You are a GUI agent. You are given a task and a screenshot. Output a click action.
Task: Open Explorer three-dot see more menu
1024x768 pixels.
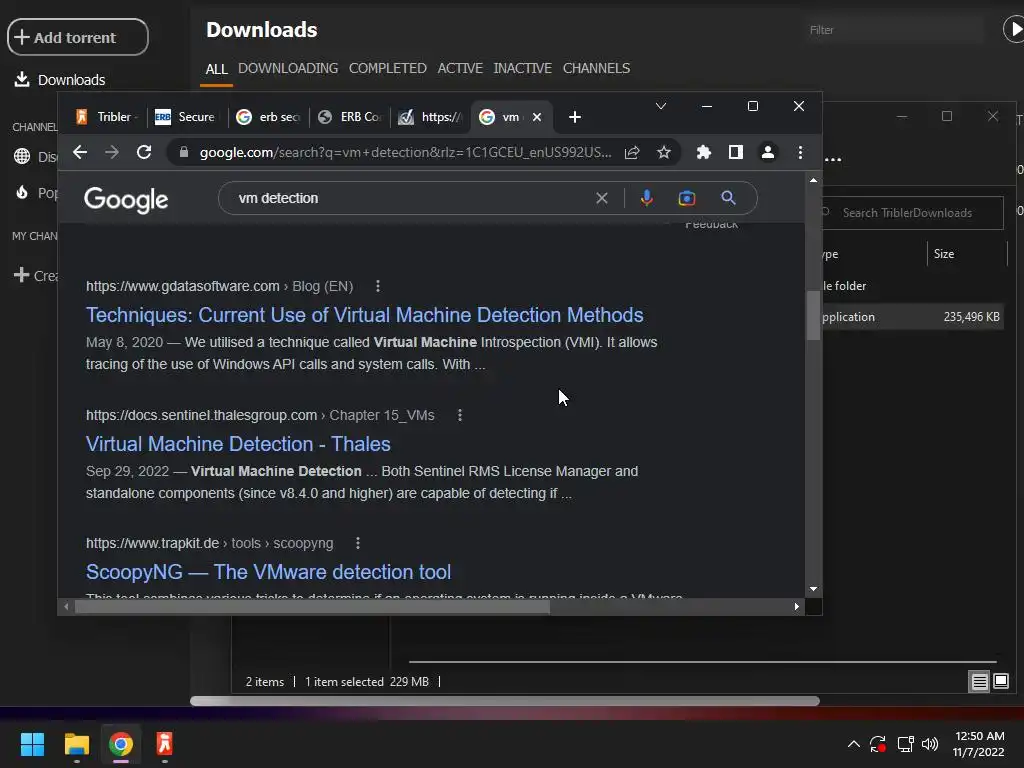point(833,159)
